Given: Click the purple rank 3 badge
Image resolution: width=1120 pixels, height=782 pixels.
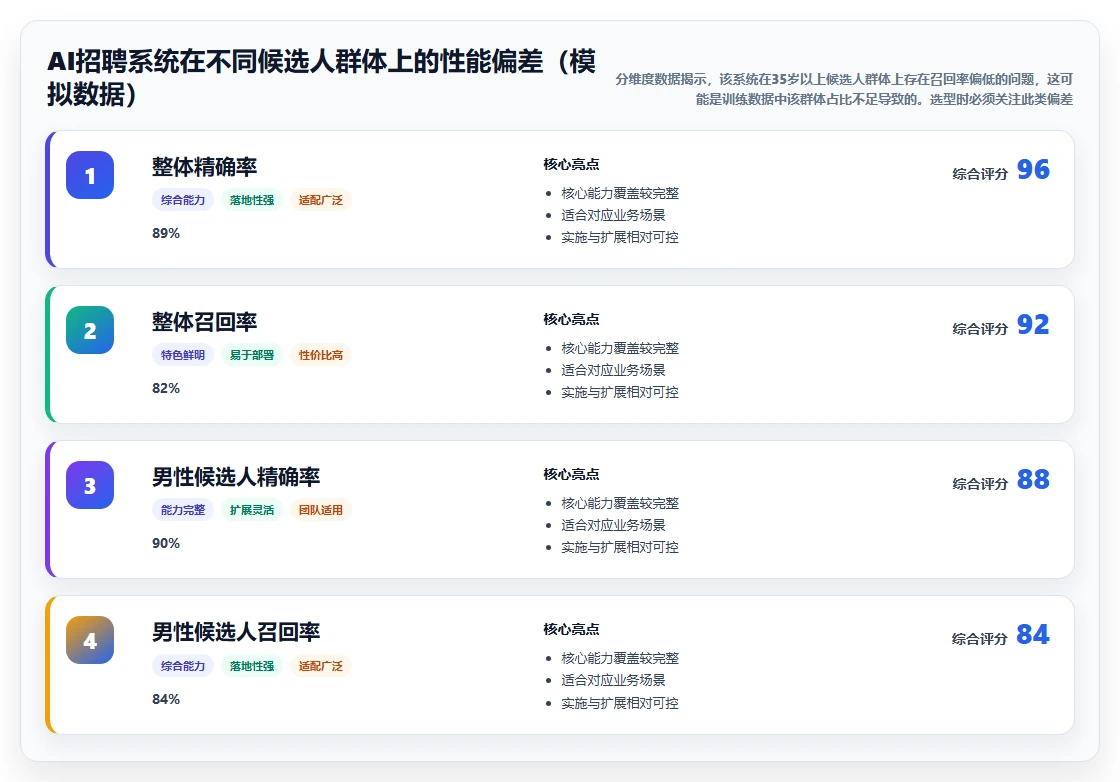Looking at the screenshot, I should [90, 485].
